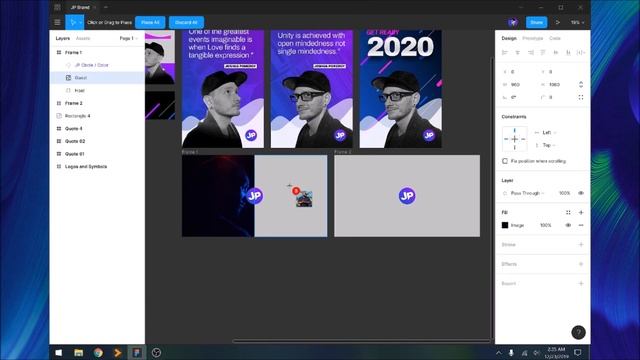The image size is (640, 360).
Task: Click Align Left icon in Design panel
Action: point(505,53)
